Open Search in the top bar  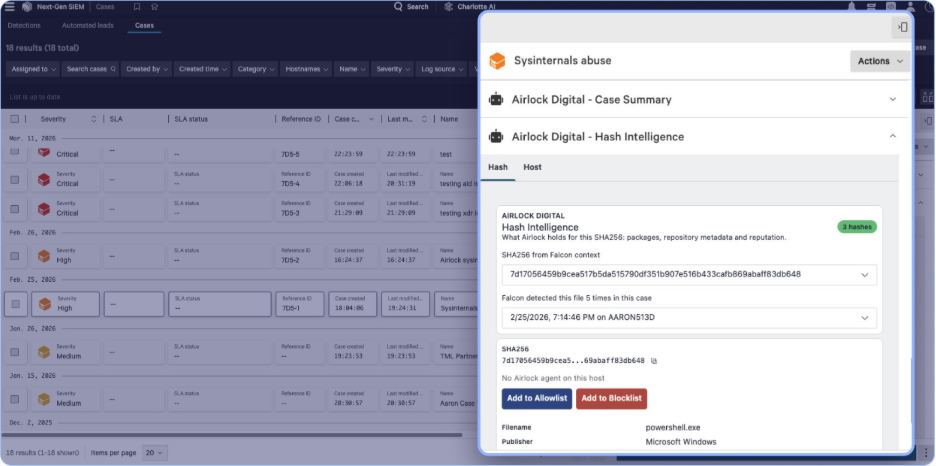point(411,7)
